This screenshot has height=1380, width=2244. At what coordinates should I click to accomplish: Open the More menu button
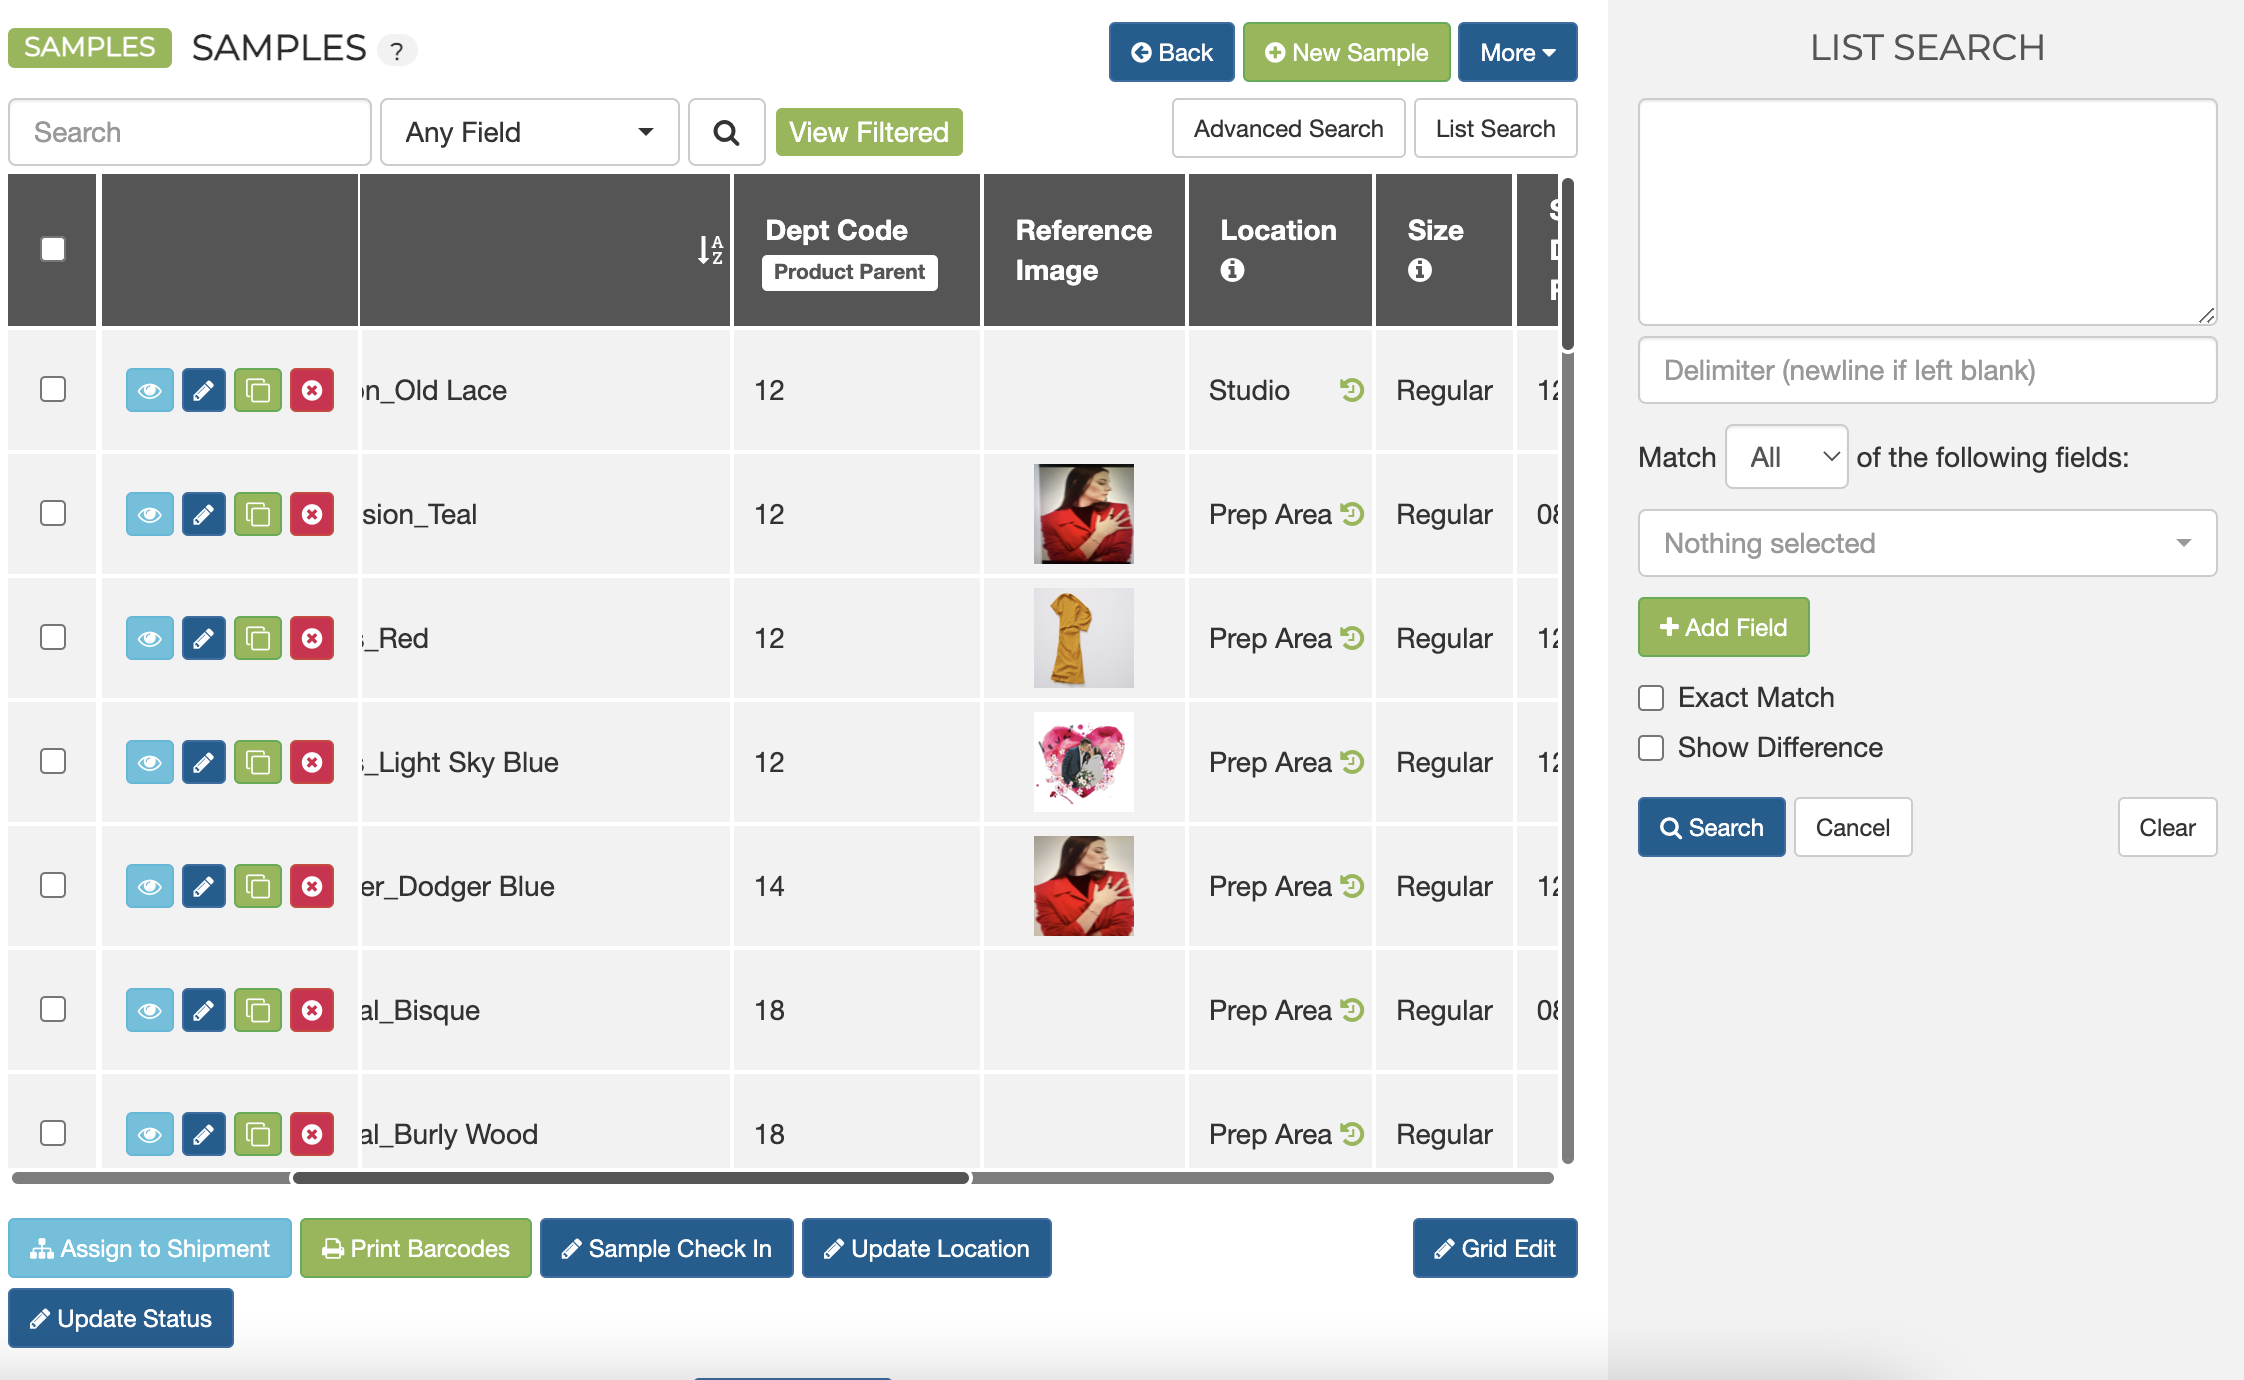(x=1516, y=52)
